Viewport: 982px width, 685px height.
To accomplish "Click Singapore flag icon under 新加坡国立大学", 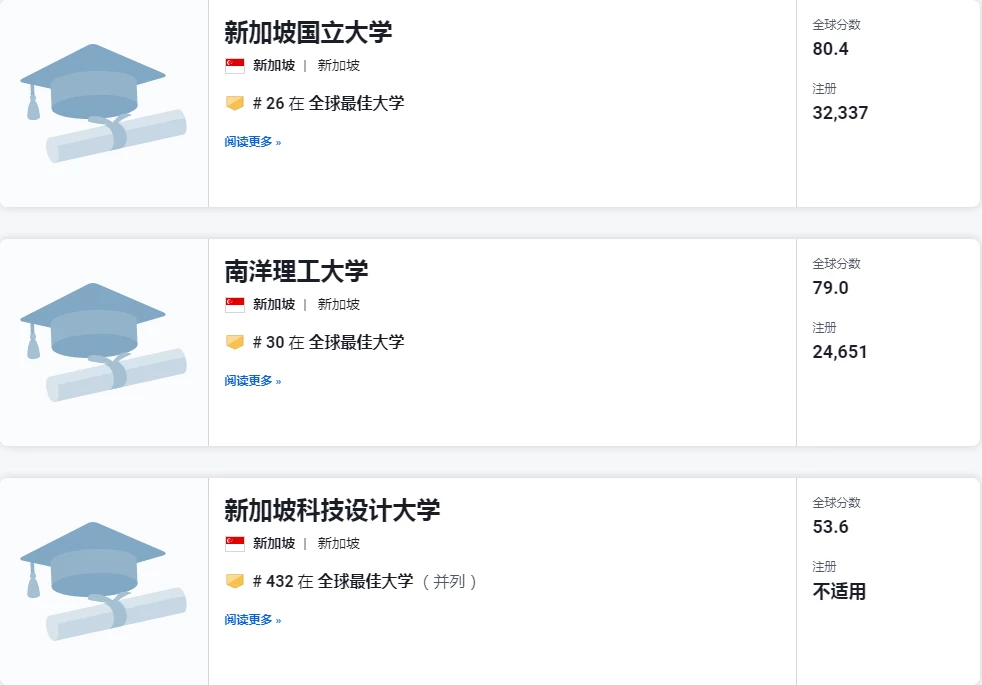I will click(235, 66).
